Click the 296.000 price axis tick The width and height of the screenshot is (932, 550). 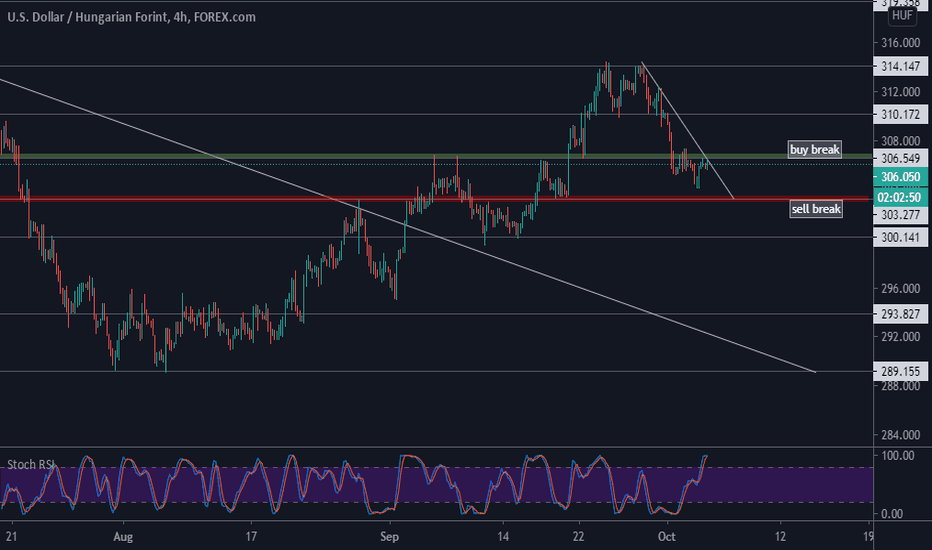pos(900,288)
